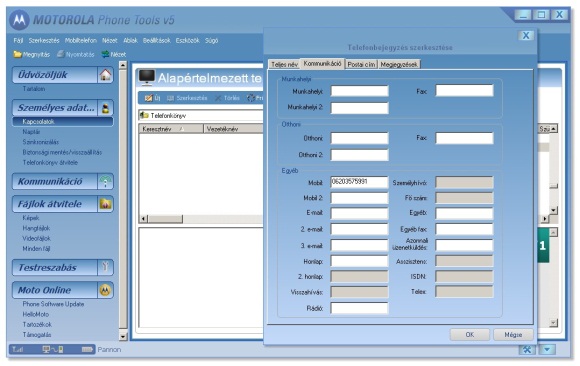The image size is (580, 366).
Task: Click the signal strength icon in status bar
Action: (18, 349)
